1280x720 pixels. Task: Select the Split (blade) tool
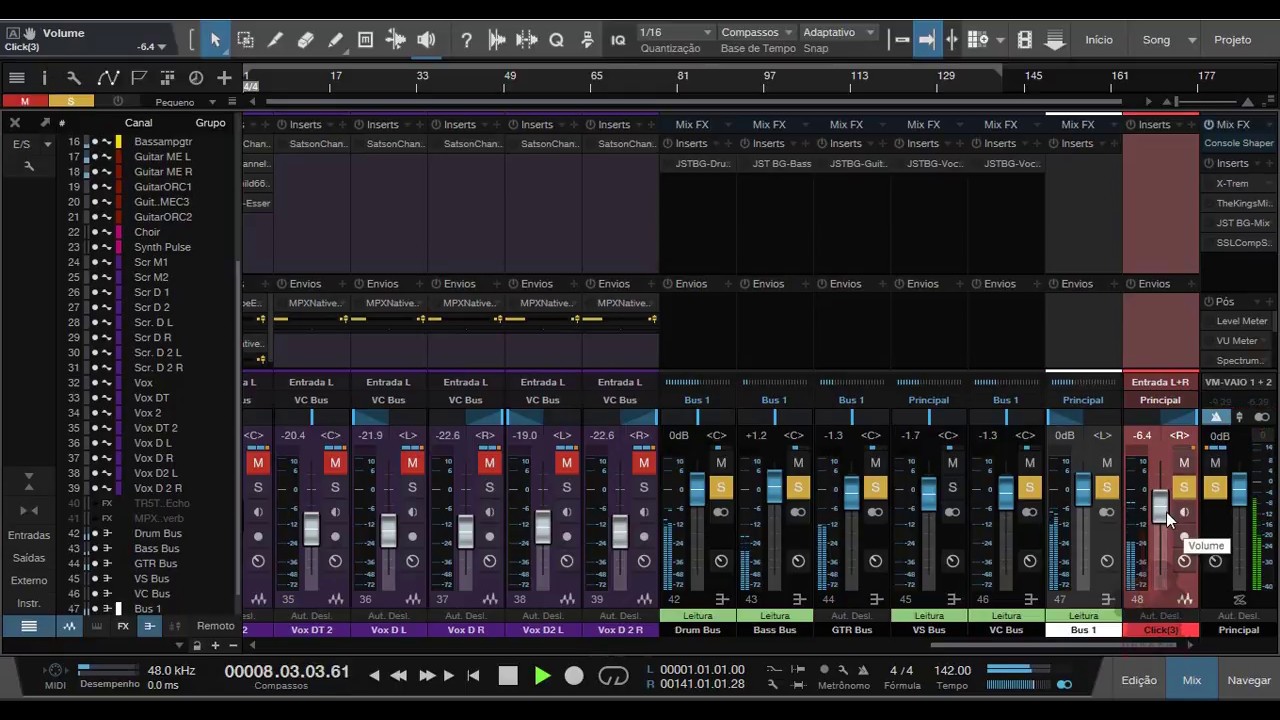(x=275, y=40)
